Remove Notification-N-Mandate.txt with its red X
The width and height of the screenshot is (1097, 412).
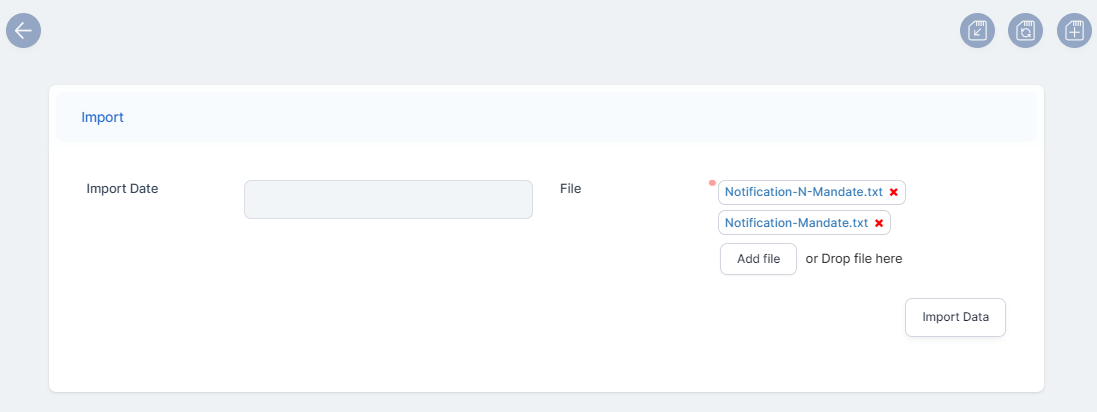[x=894, y=192]
